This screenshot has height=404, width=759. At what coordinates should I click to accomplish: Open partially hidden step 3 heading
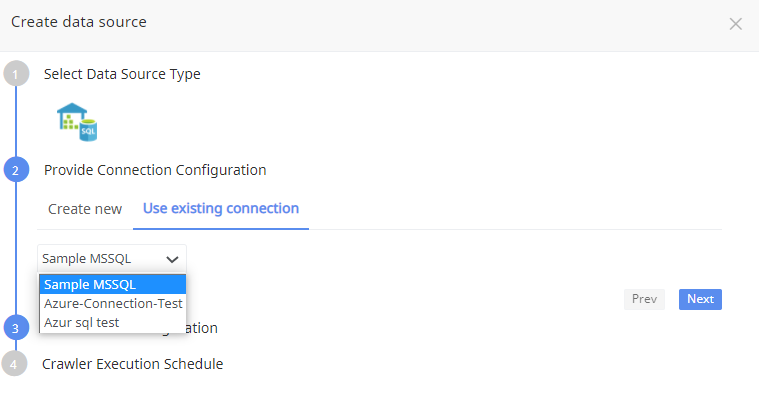[202, 328]
